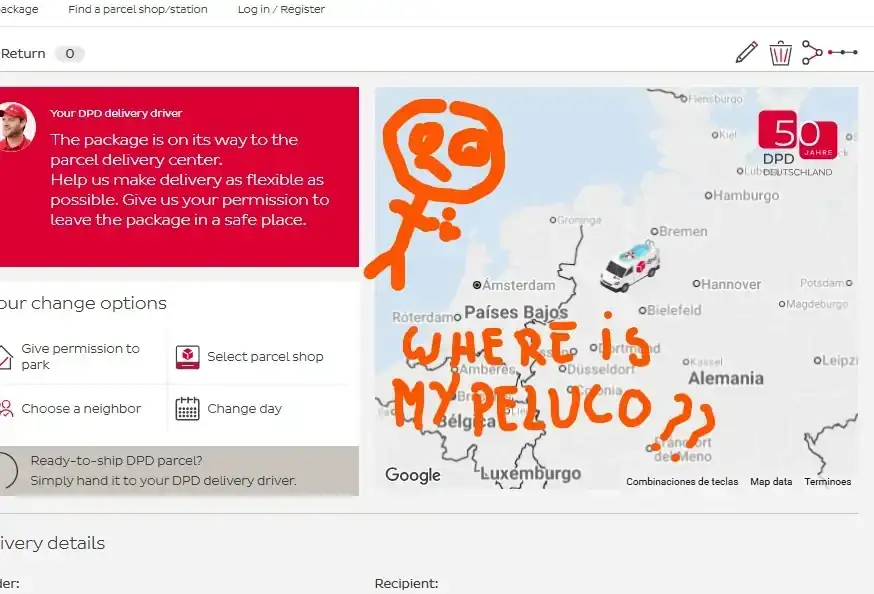This screenshot has width=874, height=594.
Task: Click Your DPD delivery driver heading
Action: [x=116, y=113]
